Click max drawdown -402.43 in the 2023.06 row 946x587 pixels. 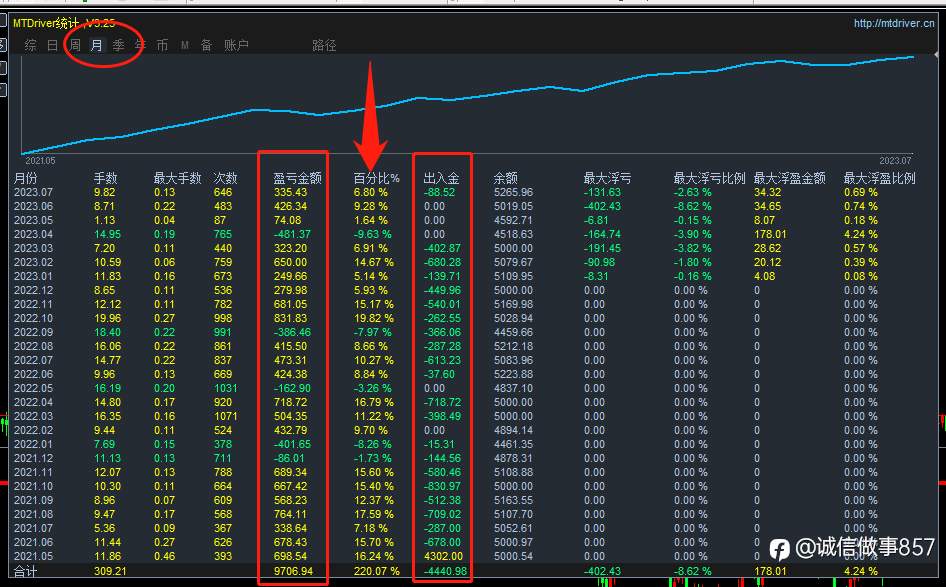(602, 206)
